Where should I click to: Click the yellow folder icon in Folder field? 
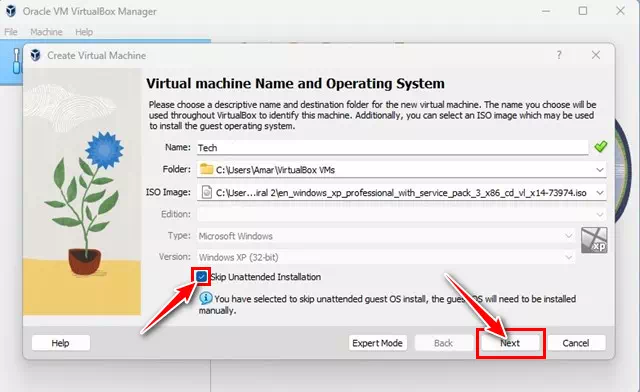tap(207, 169)
